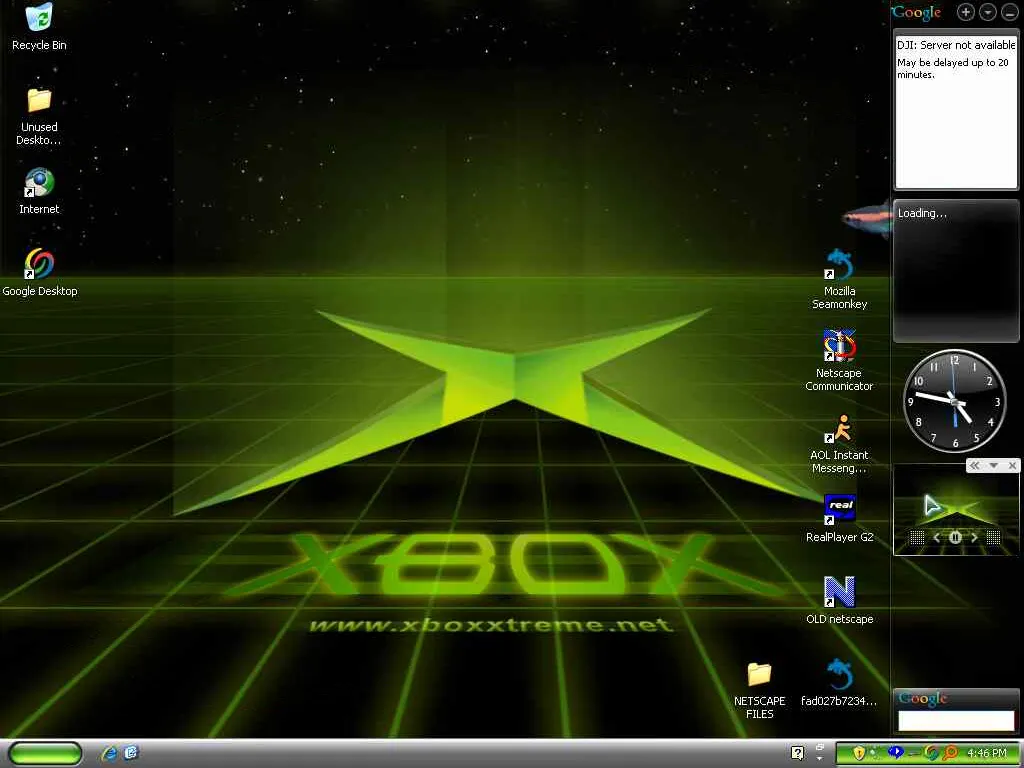Click the Google search box in sidebar
The height and width of the screenshot is (768, 1024).
[x=956, y=721]
